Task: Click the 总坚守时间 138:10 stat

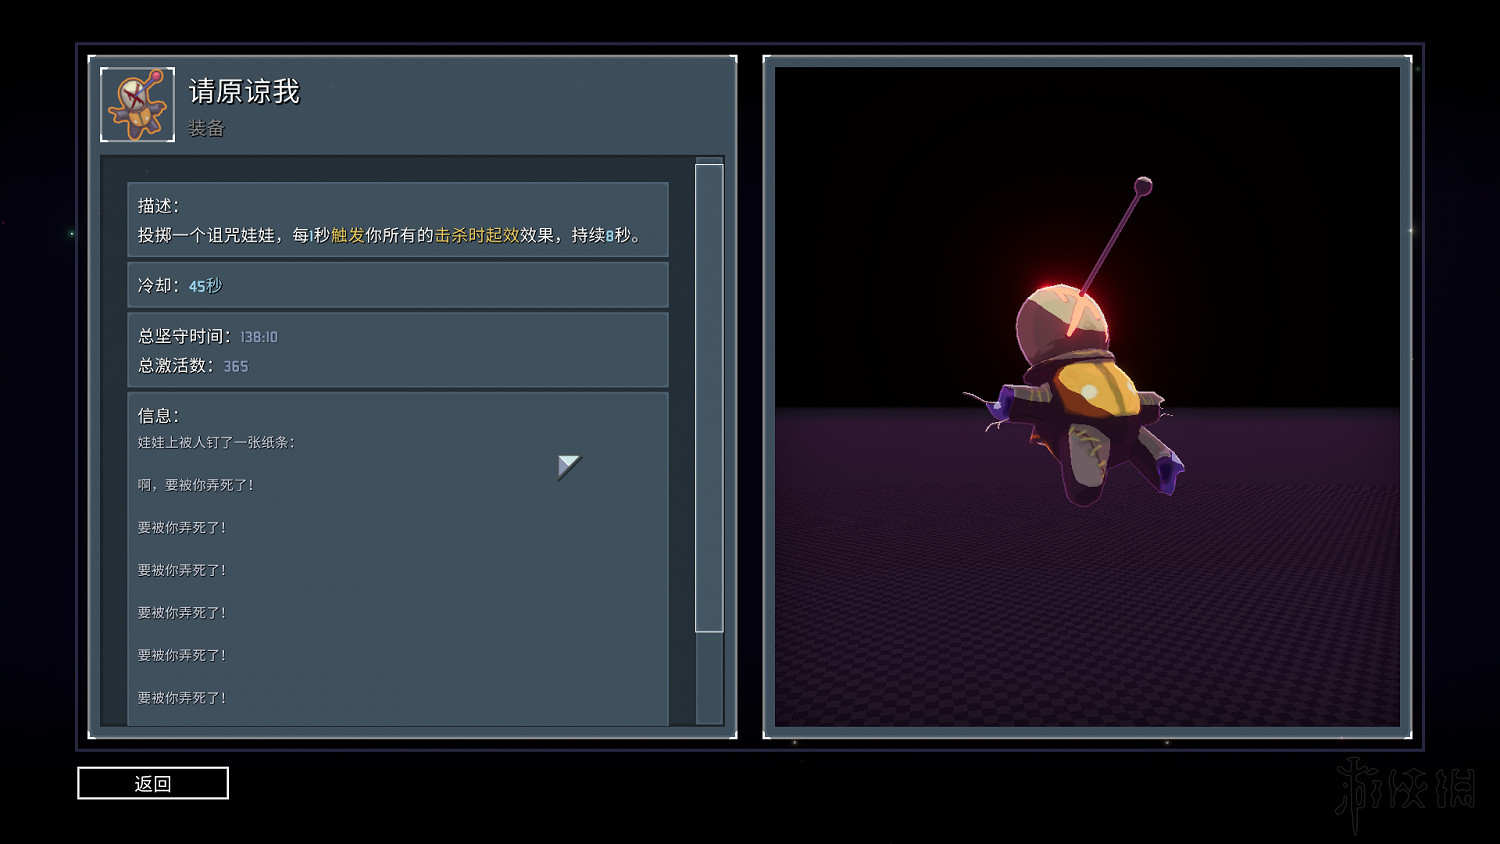Action: [208, 337]
